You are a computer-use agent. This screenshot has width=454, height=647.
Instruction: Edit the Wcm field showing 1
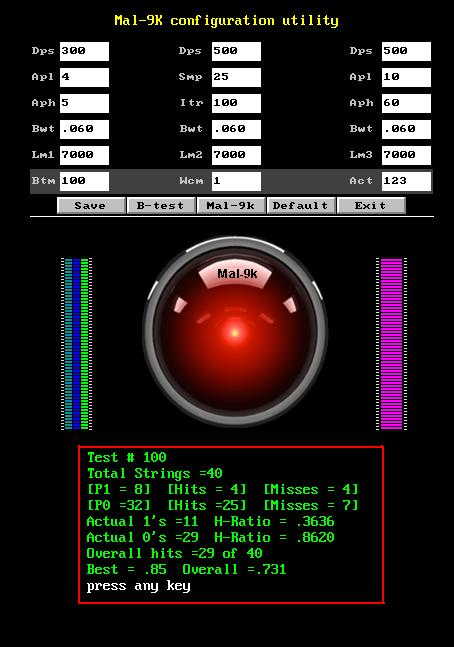point(236,181)
